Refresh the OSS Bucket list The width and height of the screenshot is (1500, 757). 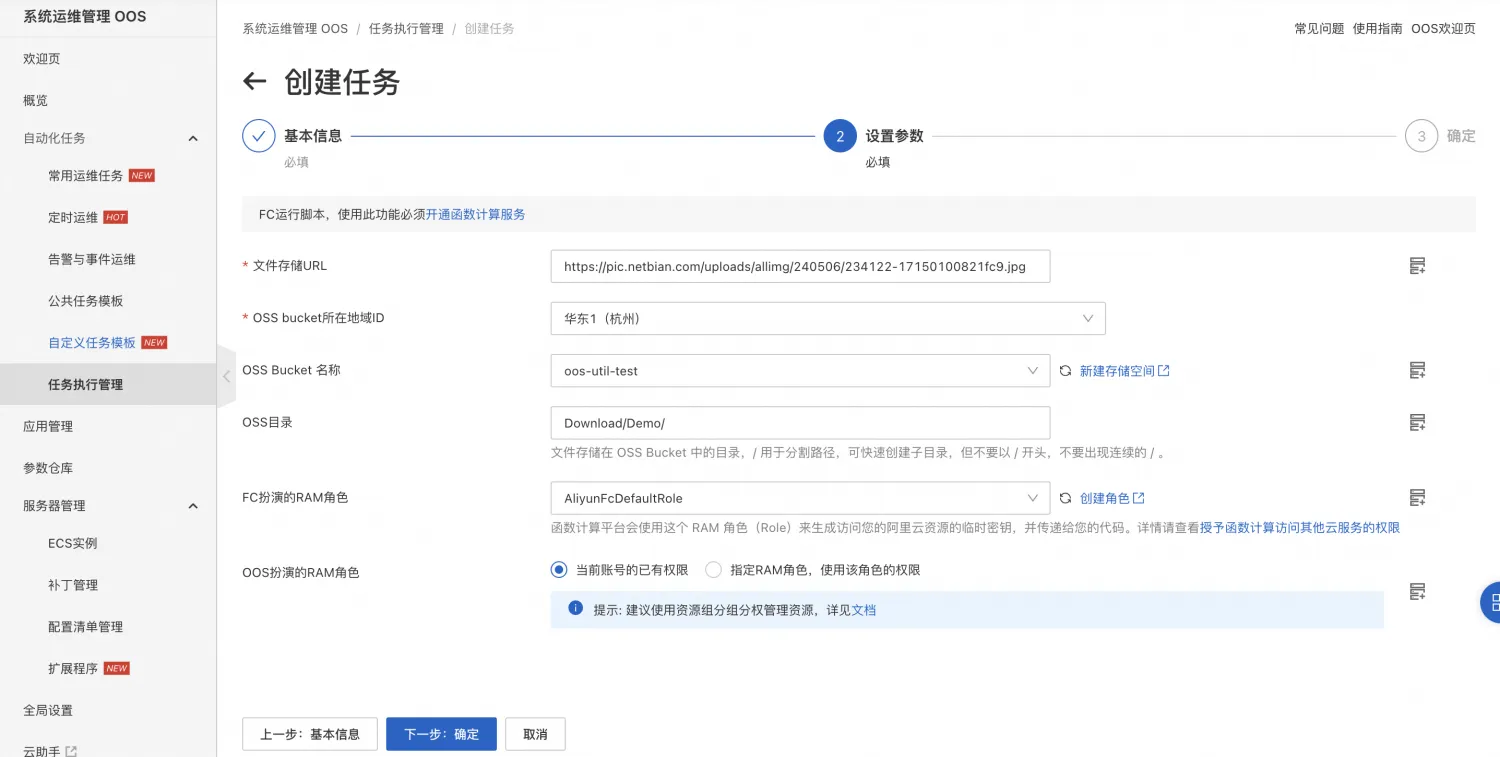tap(1066, 371)
